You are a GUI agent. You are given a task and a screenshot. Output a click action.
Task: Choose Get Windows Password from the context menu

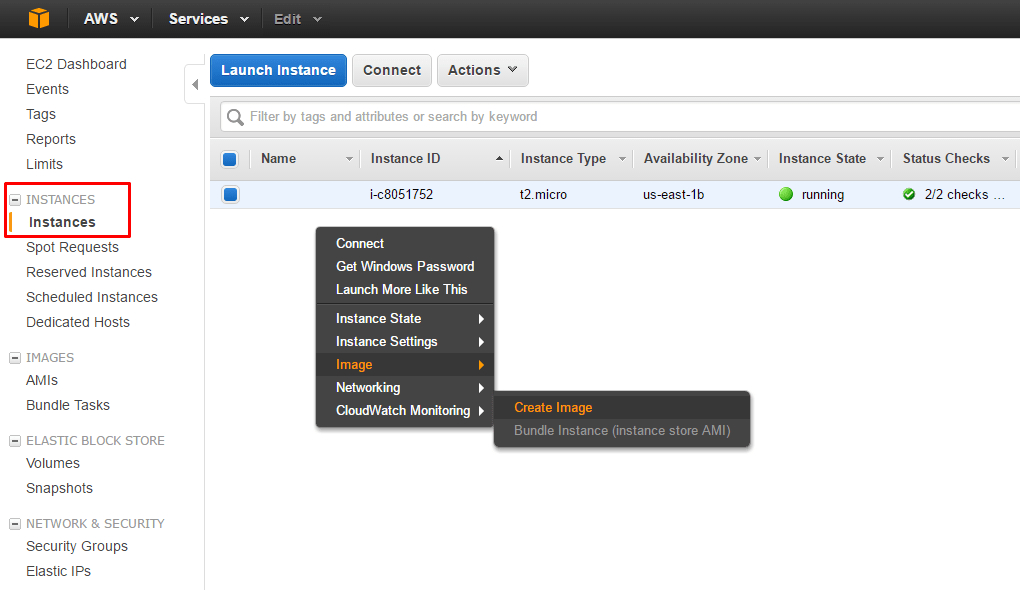point(404,266)
